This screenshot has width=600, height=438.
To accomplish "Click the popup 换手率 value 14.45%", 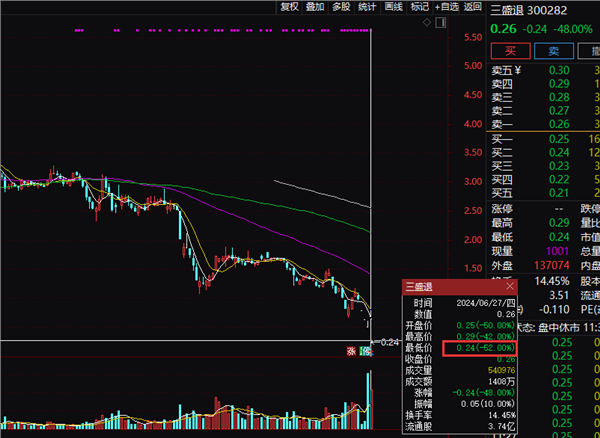I will (502, 415).
